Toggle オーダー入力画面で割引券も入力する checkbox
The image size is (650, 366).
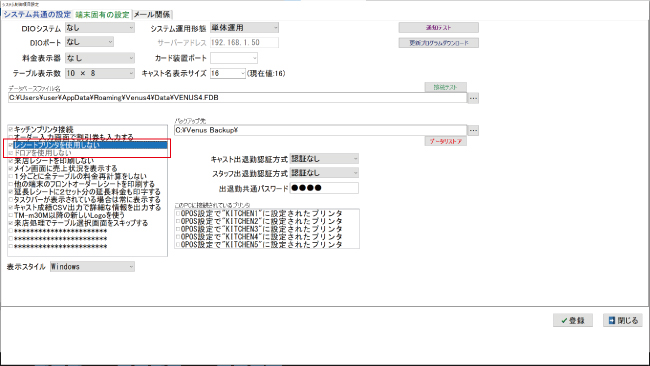coord(11,137)
